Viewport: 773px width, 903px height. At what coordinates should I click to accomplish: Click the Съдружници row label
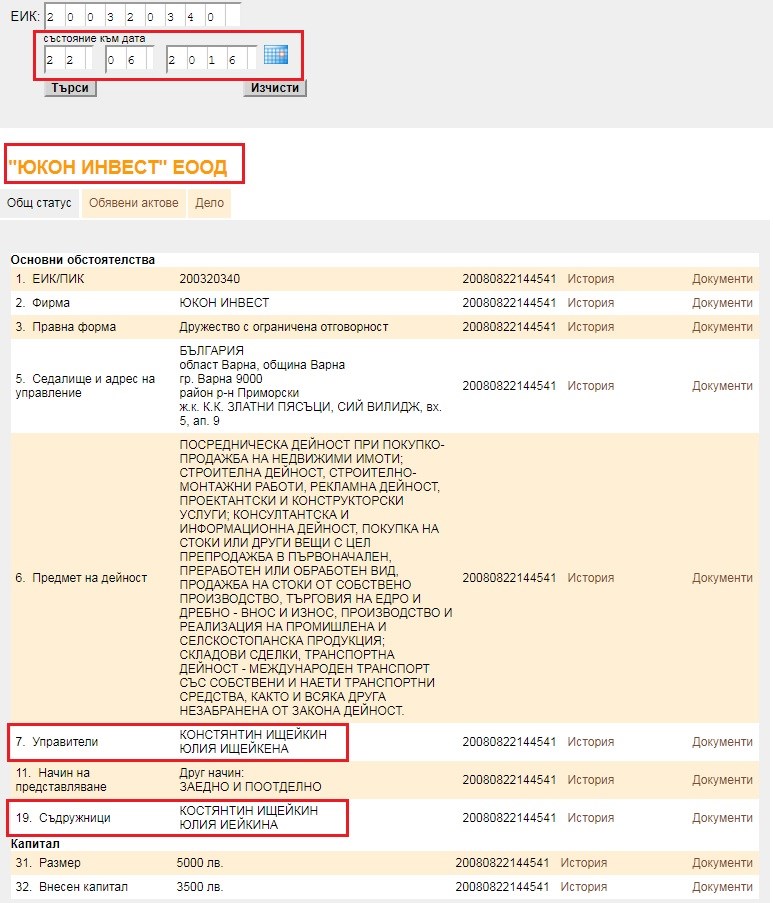coord(63,818)
